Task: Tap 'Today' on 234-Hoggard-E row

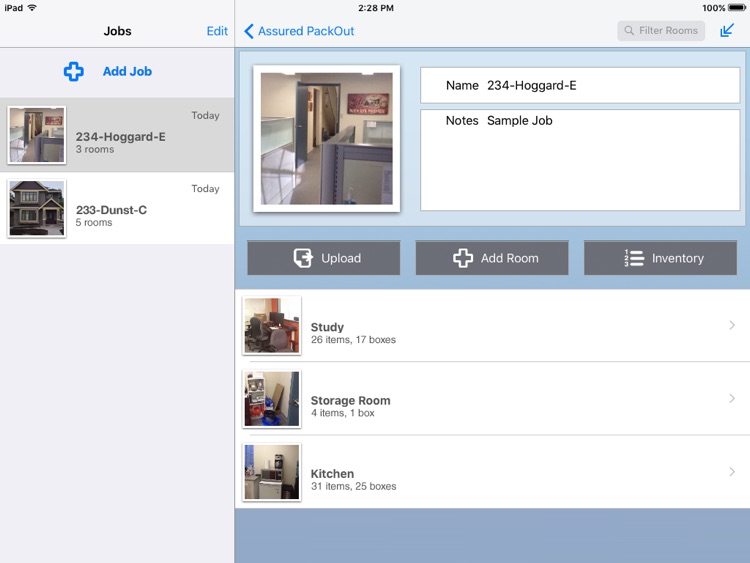Action: click(x=205, y=115)
